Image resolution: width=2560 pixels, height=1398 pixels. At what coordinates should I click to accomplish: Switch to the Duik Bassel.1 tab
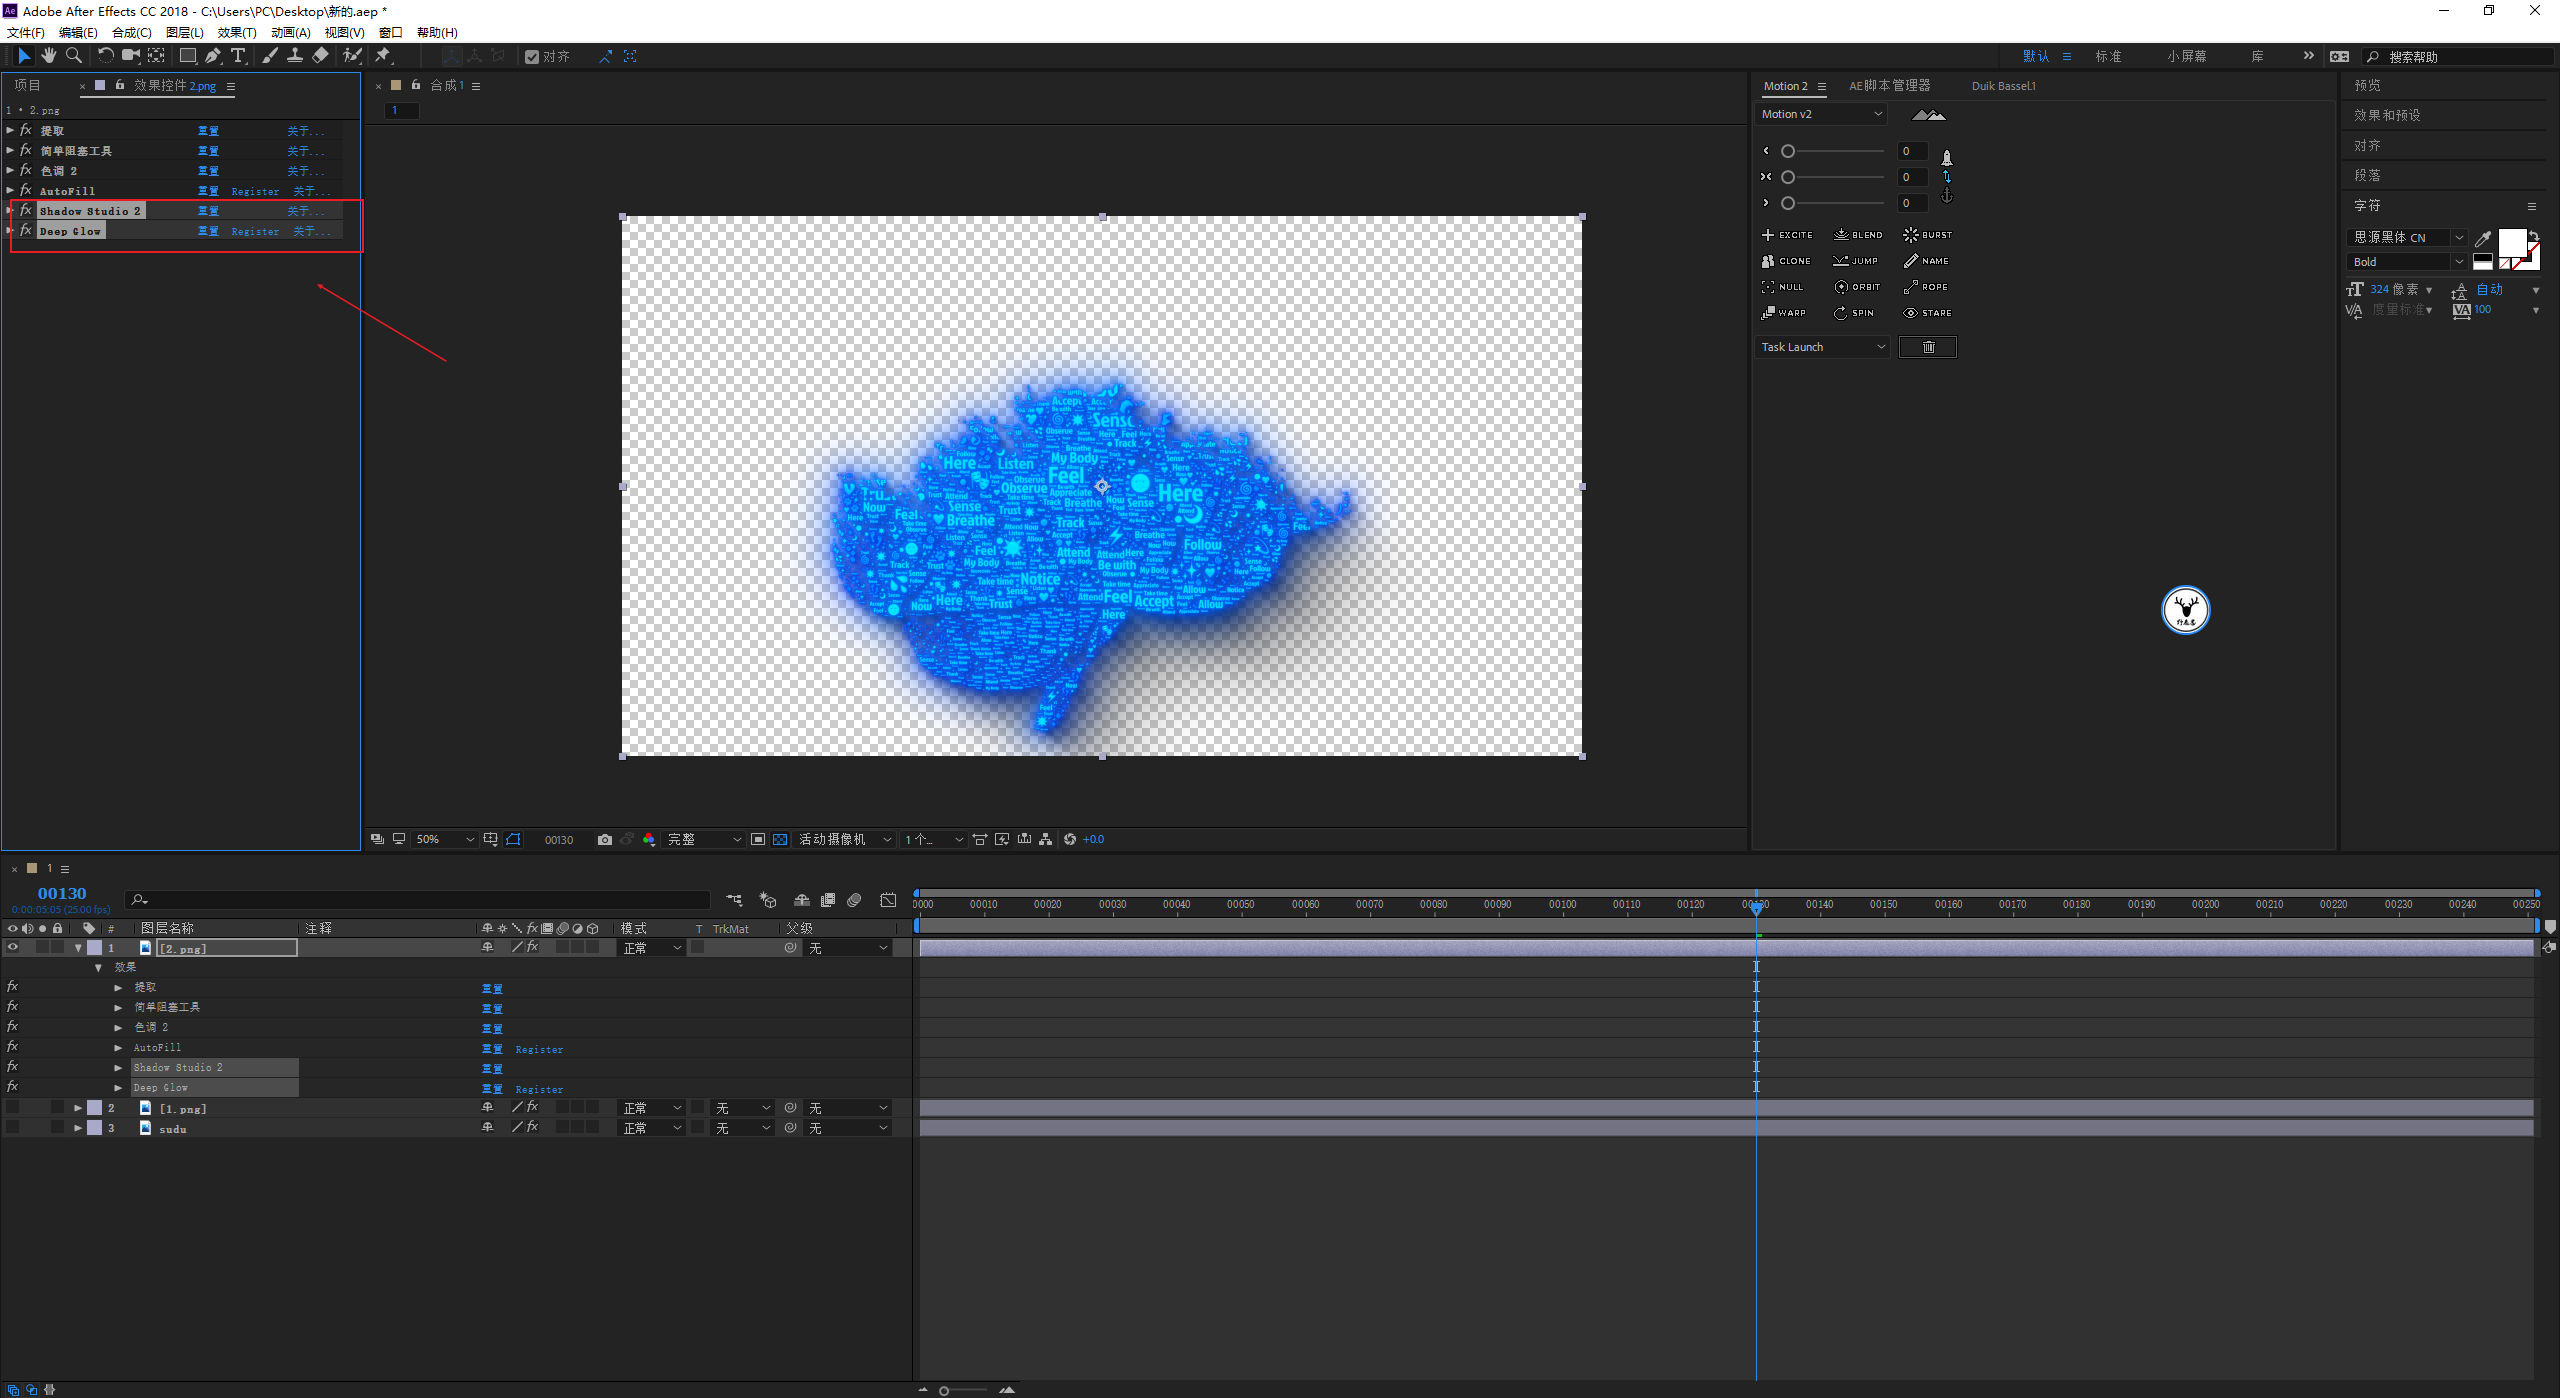click(2003, 86)
